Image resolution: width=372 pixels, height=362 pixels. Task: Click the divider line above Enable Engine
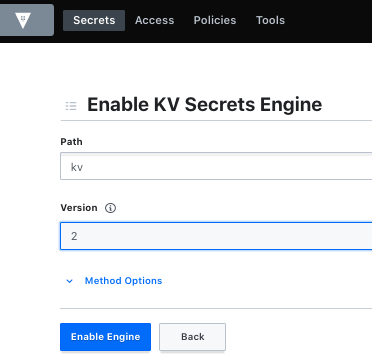tap(216, 308)
